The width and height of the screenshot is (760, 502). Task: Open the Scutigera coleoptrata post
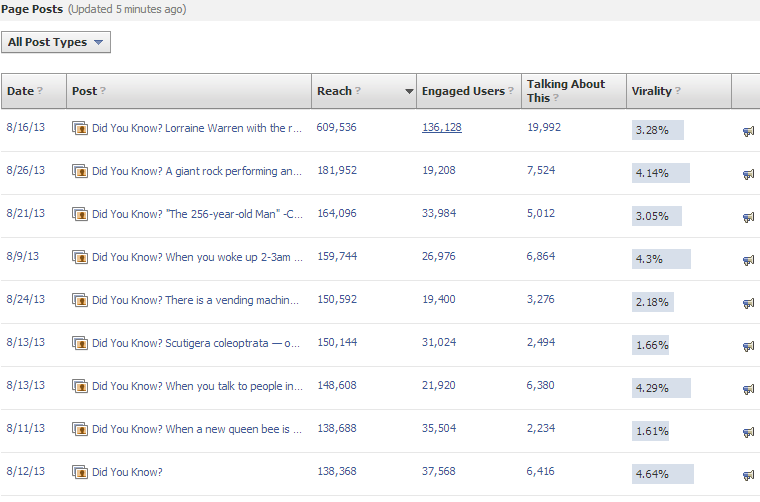click(x=196, y=343)
